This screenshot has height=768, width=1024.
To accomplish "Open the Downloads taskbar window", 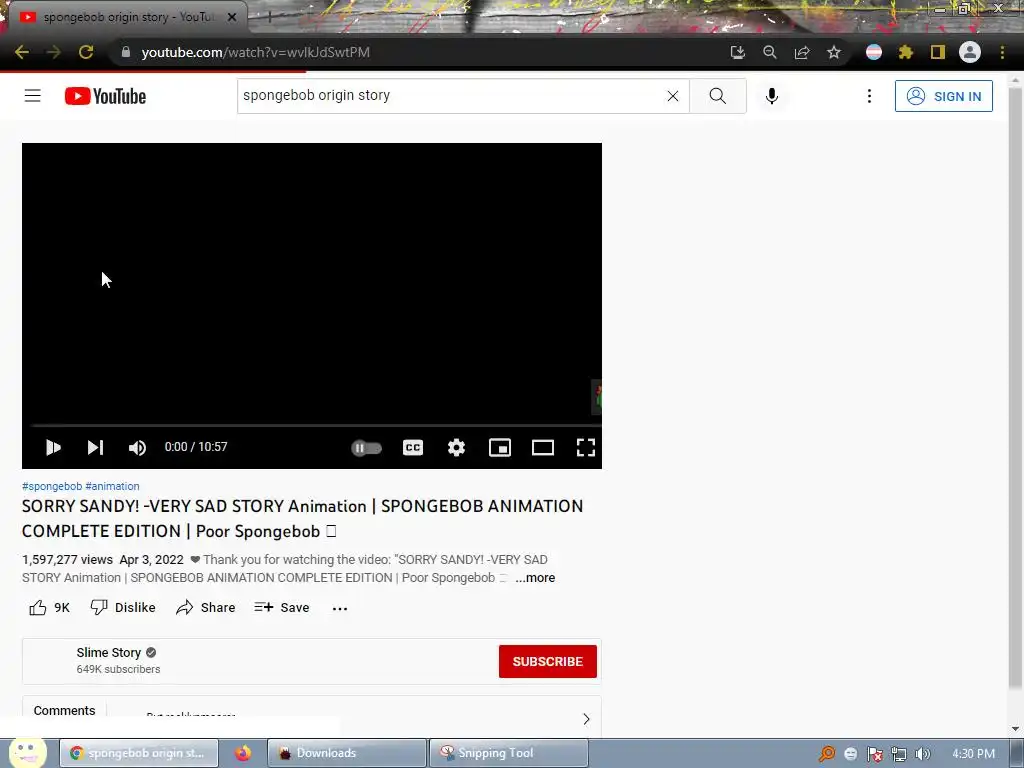I will pos(346,753).
